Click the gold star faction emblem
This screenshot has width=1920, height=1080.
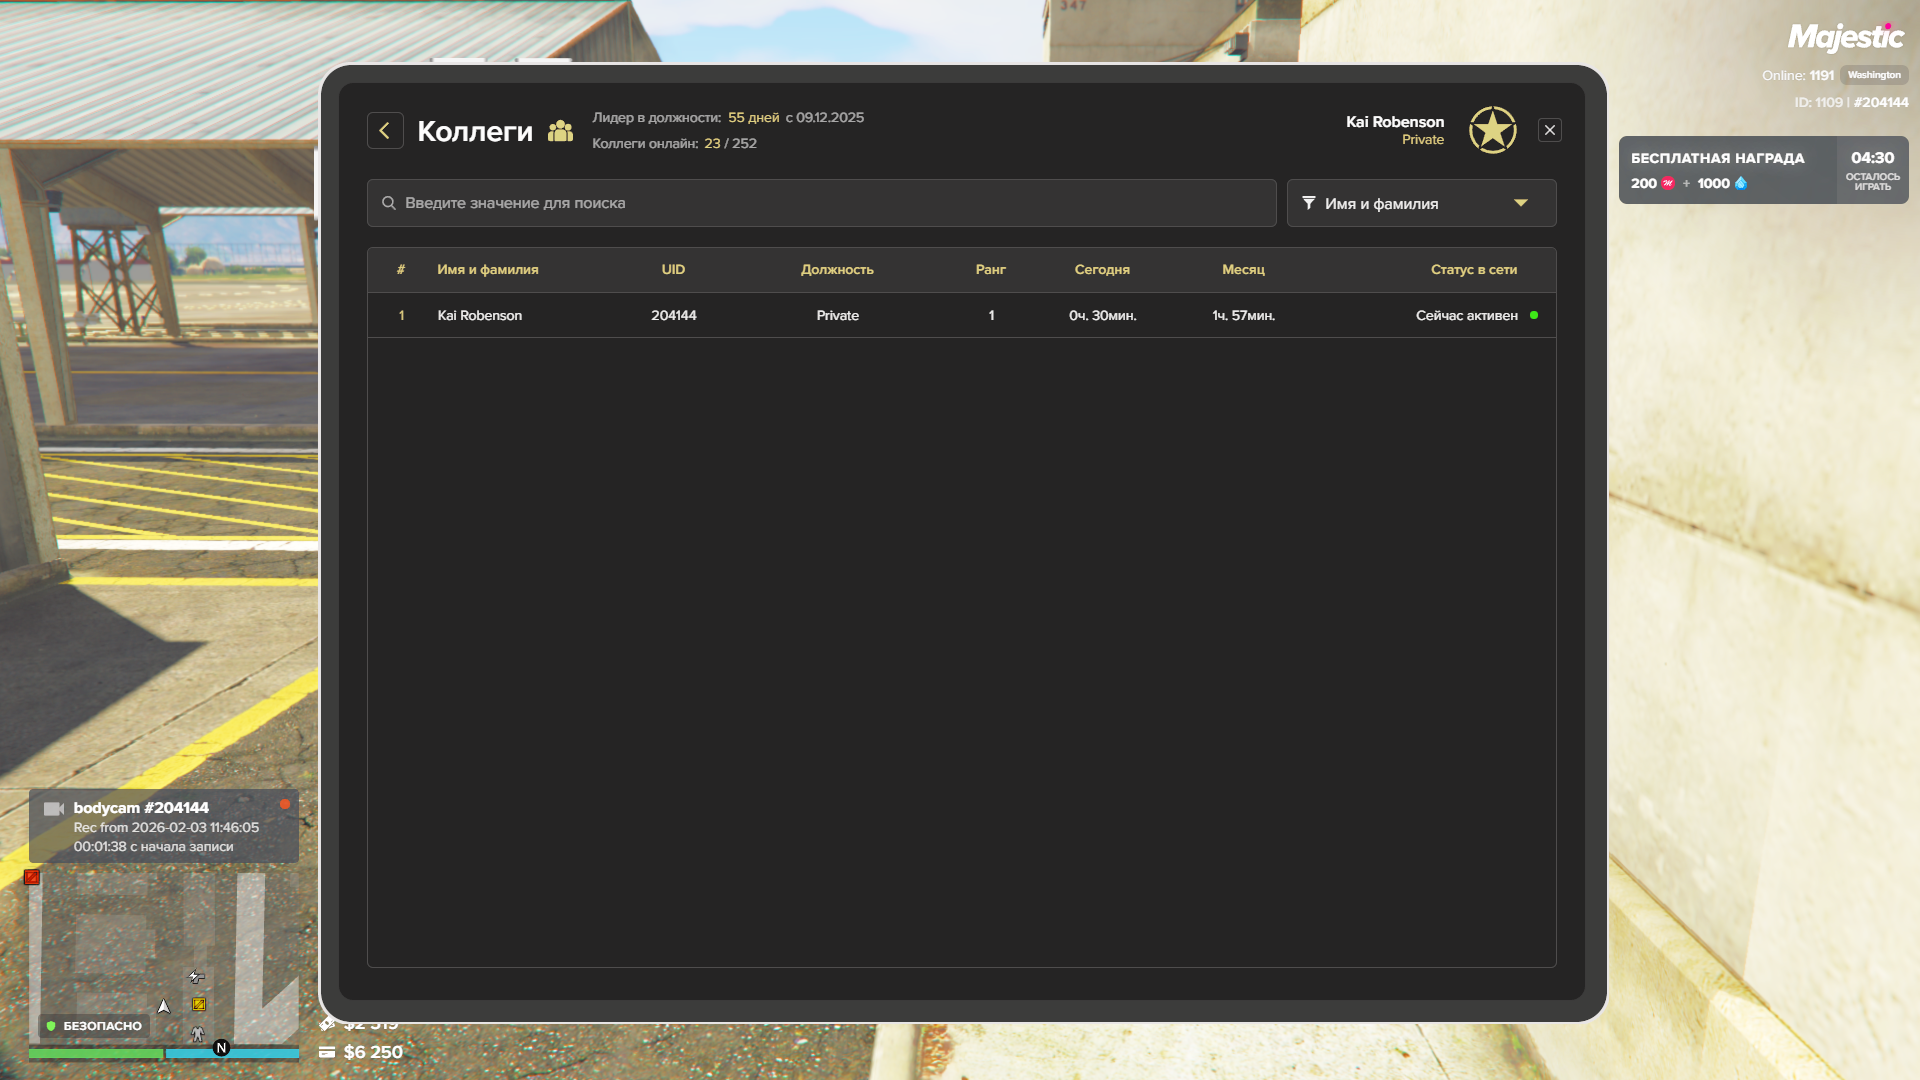click(1492, 130)
